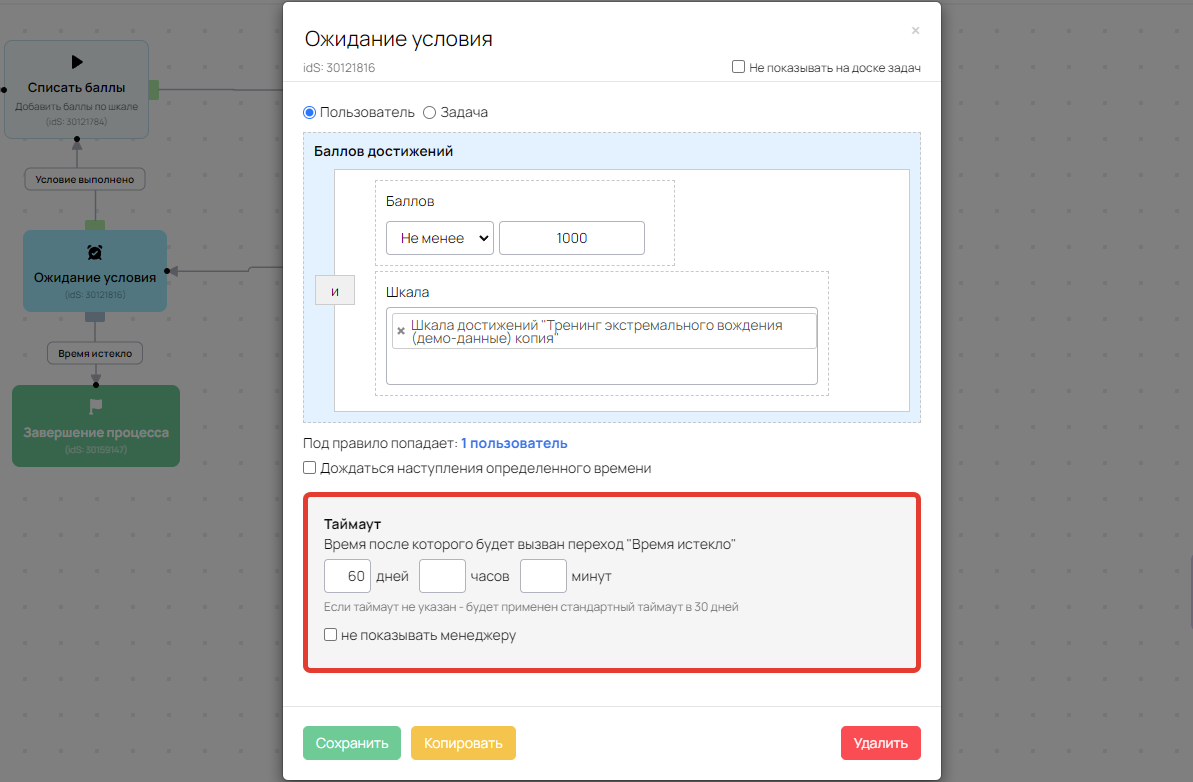Enable Не показывать на доске задач
The image size is (1193, 782).
[738, 67]
